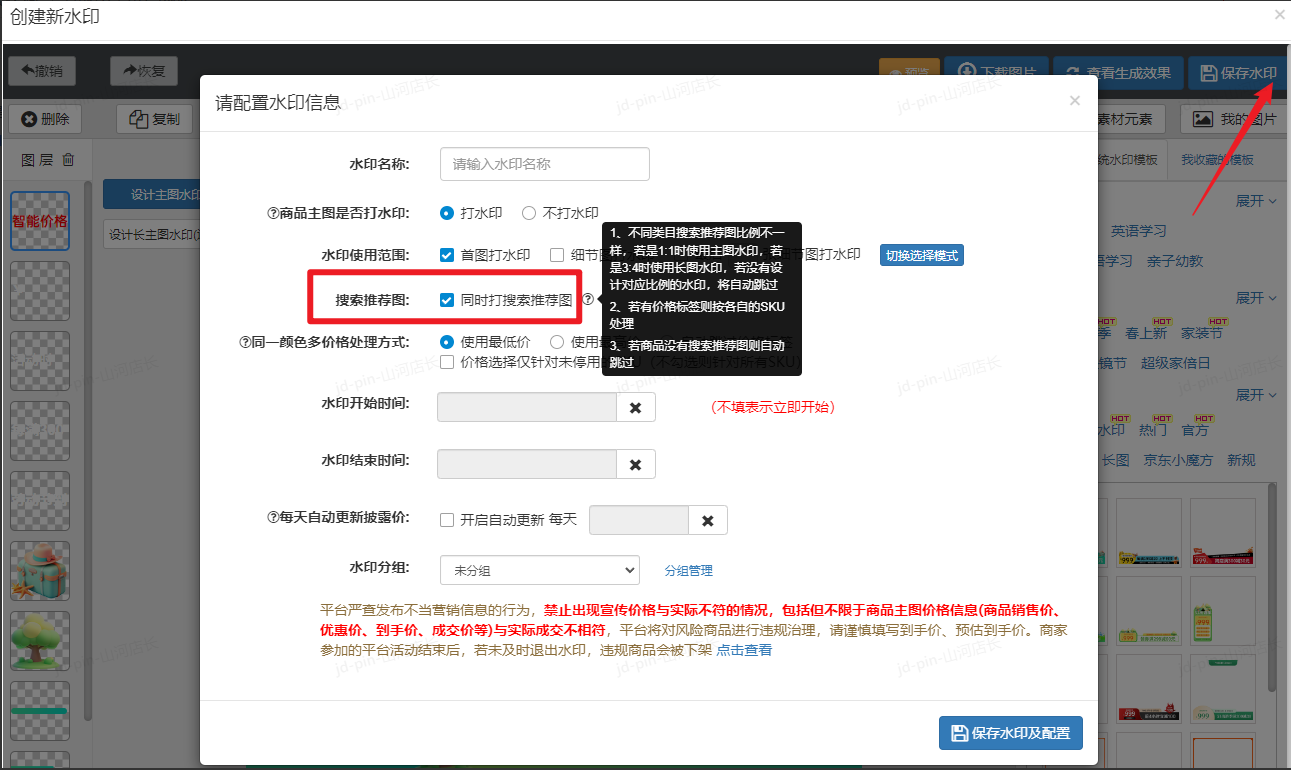Screen dimensions: 1291x770
Task: Enable the 开启自动更新 checkbox
Action: pyautogui.click(x=447, y=520)
